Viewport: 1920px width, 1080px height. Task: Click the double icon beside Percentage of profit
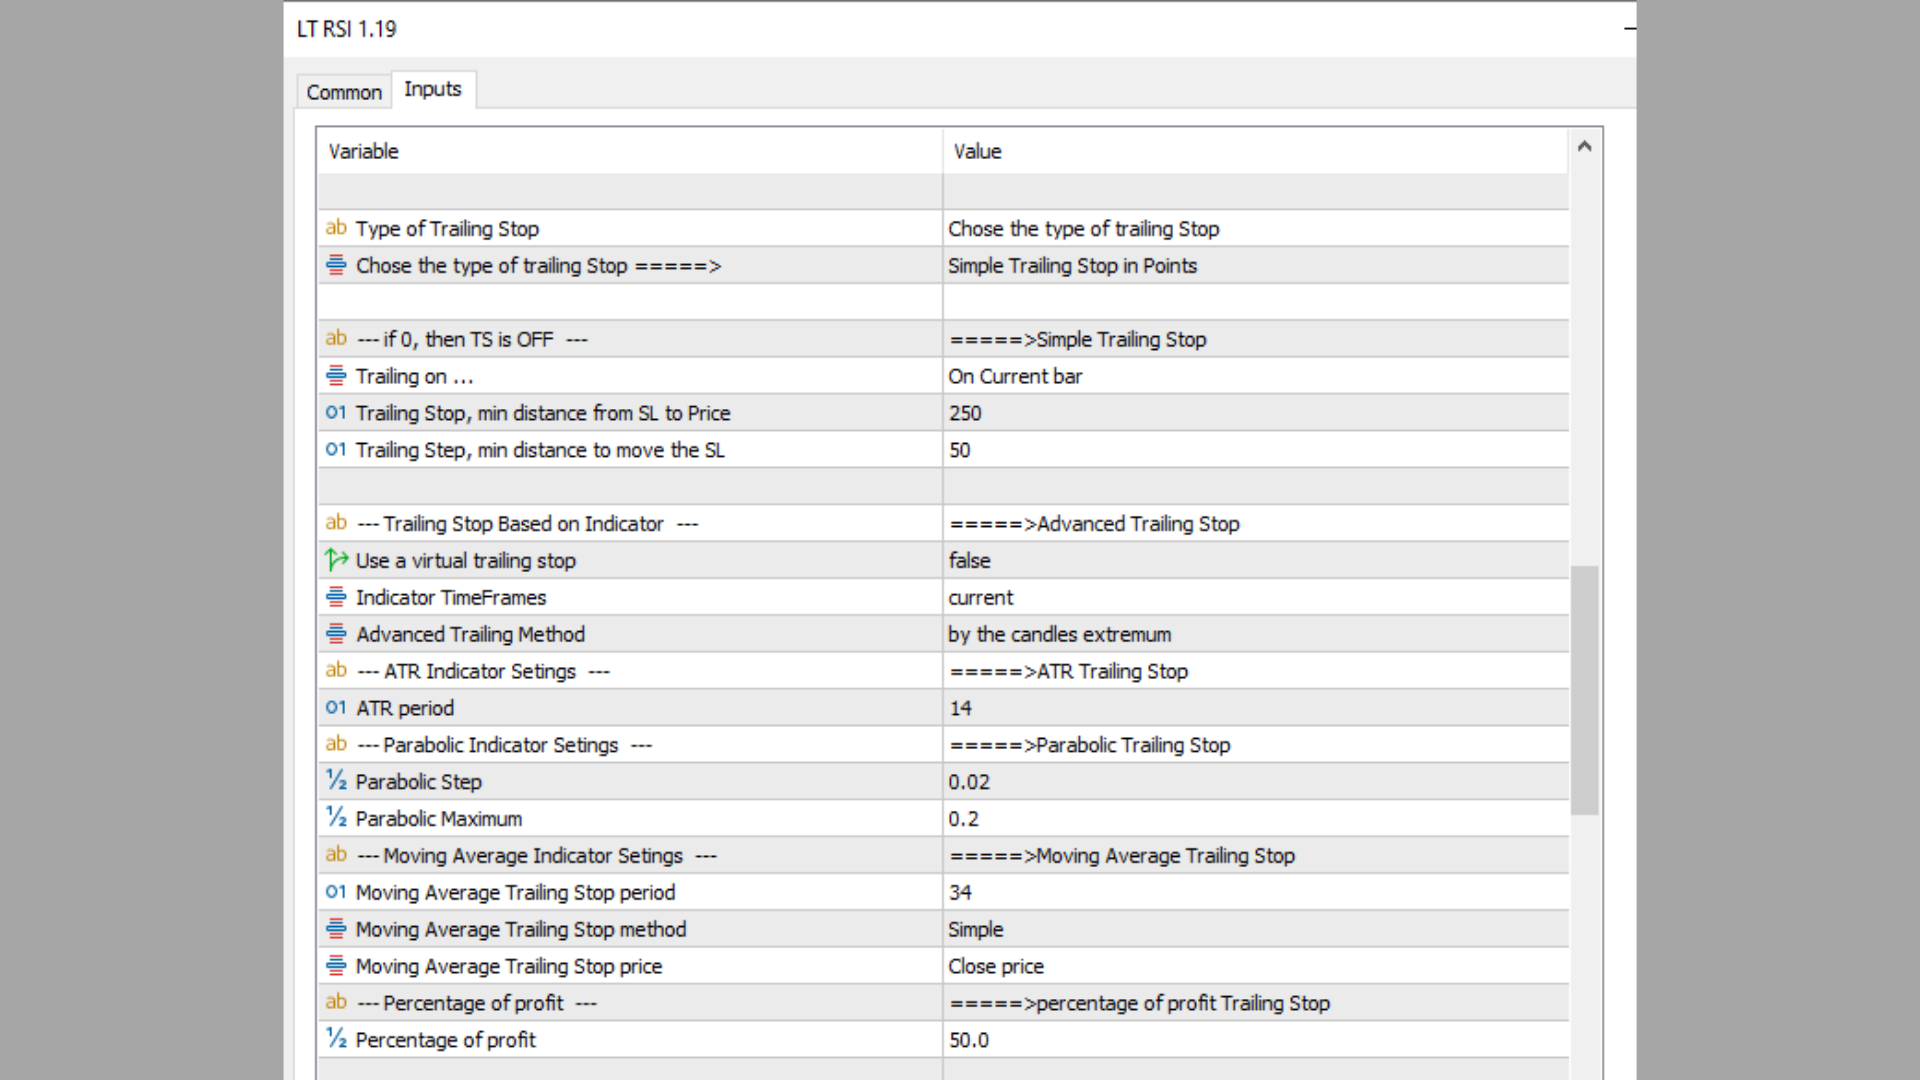(x=336, y=1039)
